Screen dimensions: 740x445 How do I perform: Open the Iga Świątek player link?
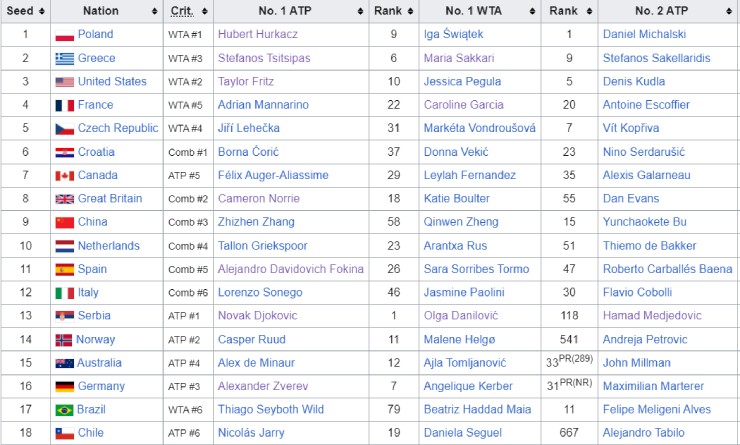point(453,34)
